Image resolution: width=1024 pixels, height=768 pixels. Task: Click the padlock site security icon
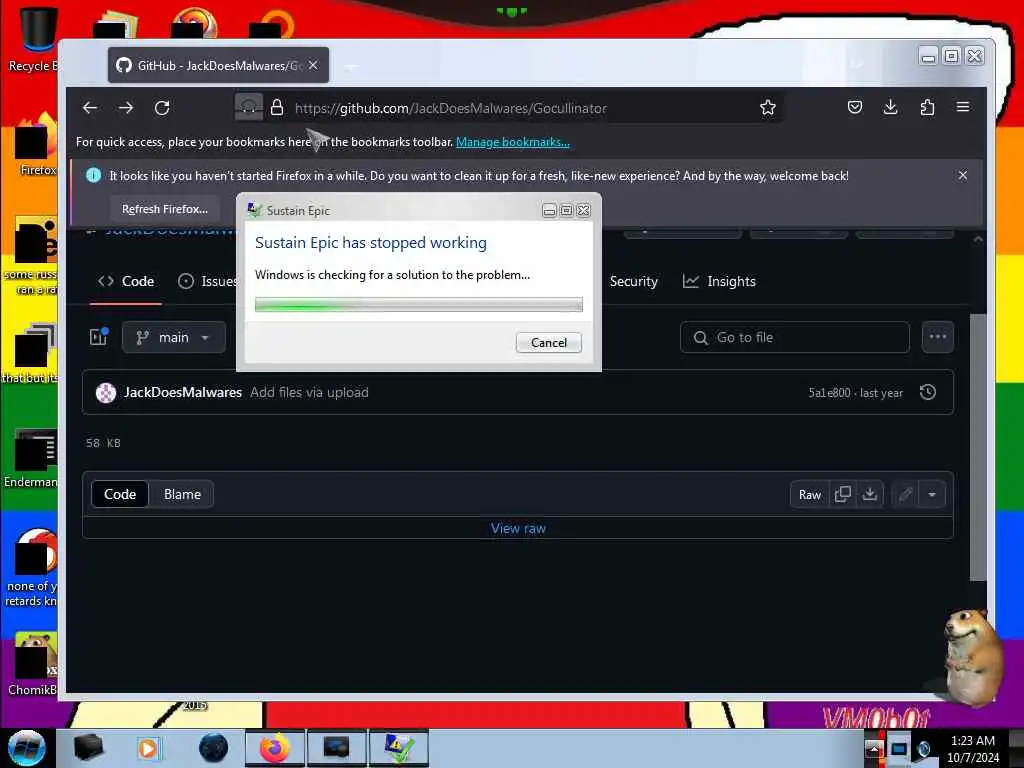pos(277,108)
